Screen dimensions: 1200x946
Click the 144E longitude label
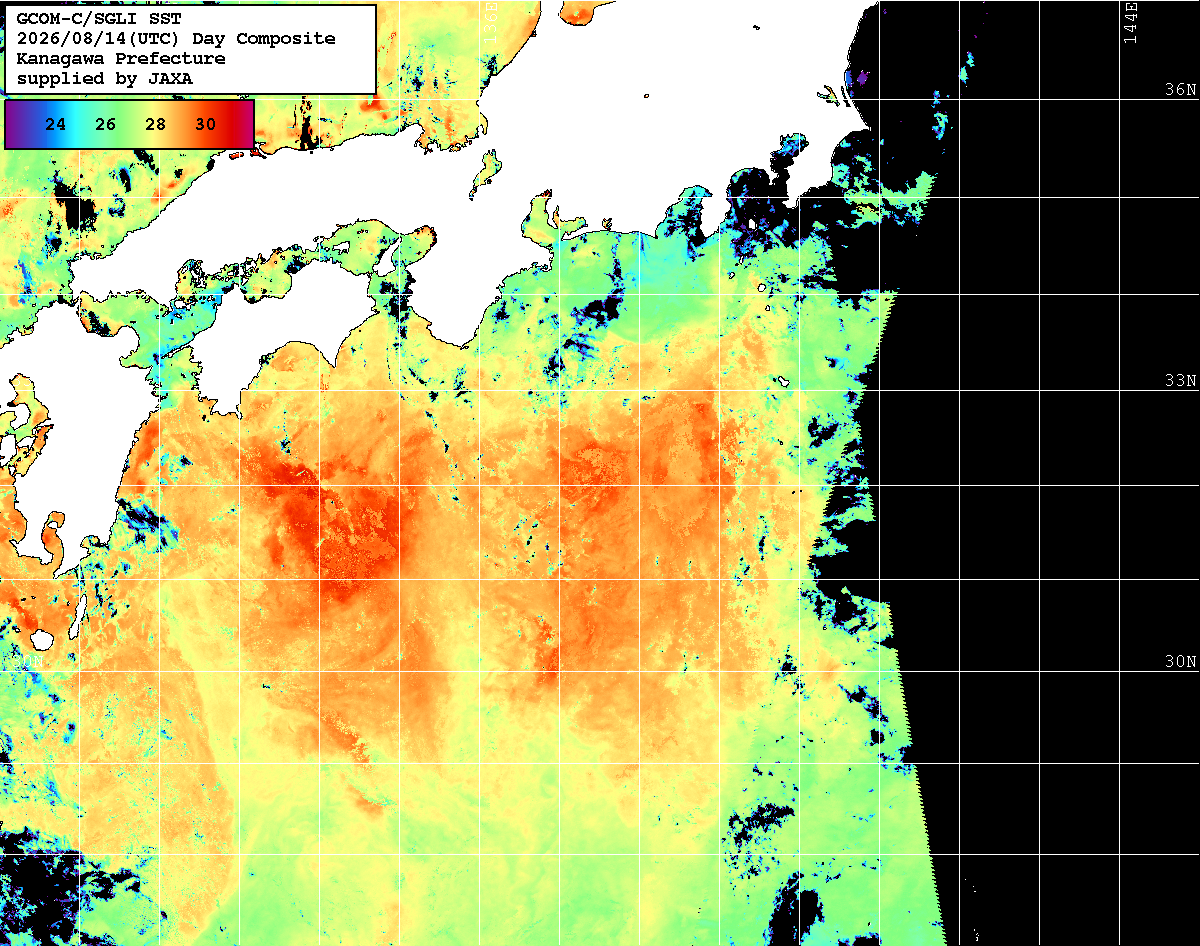(x=1130, y=24)
